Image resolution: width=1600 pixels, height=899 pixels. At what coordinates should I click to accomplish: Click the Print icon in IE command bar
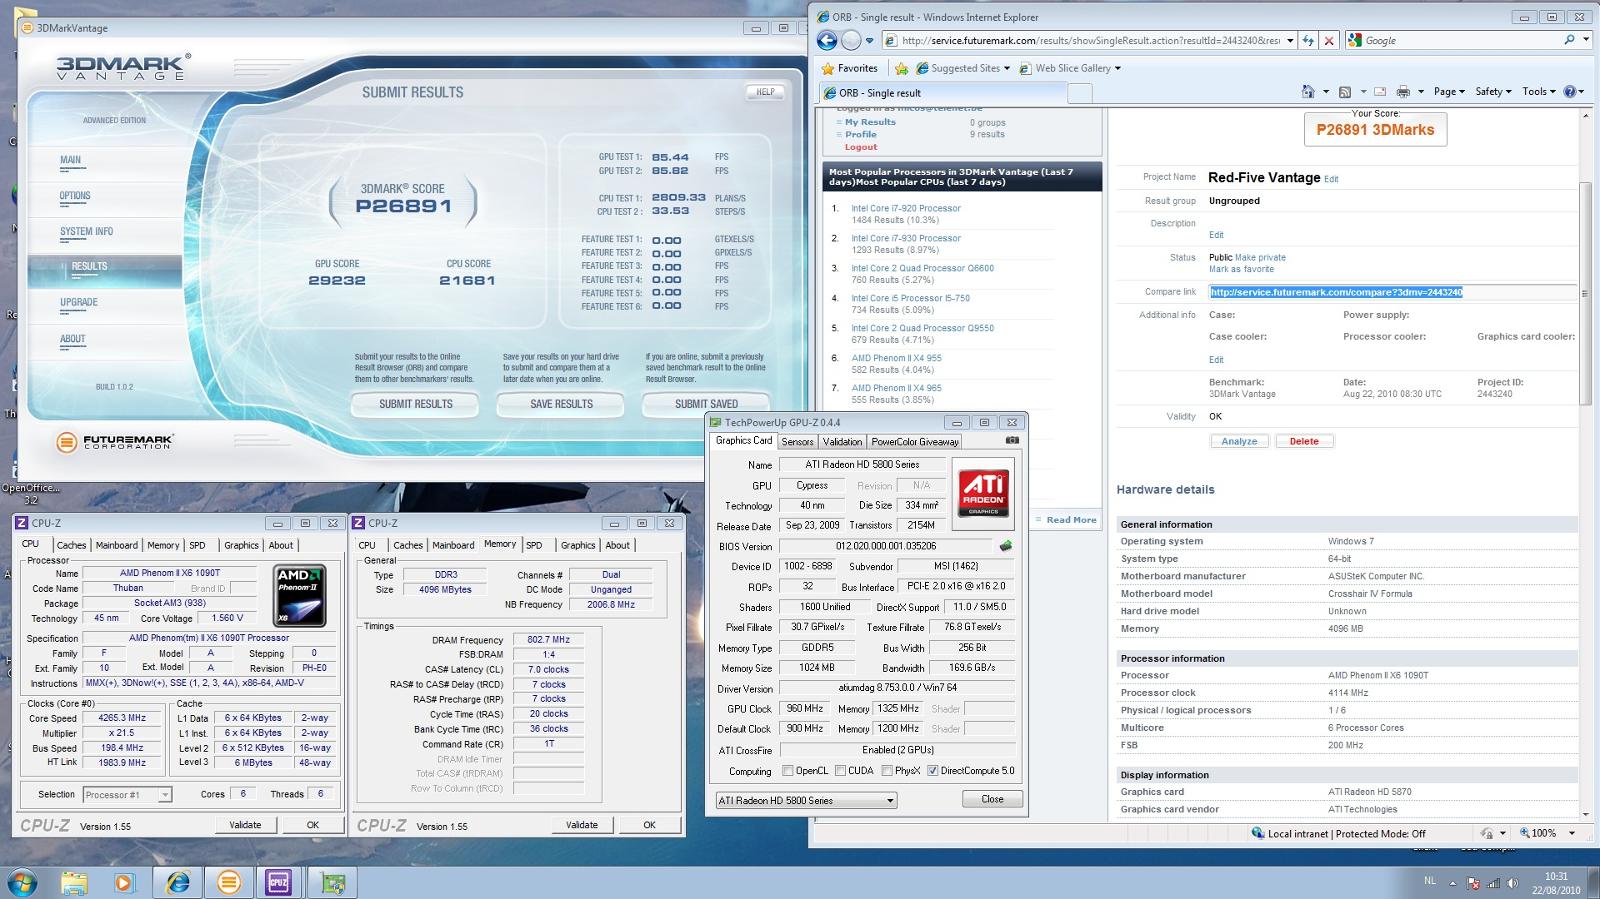point(1403,91)
